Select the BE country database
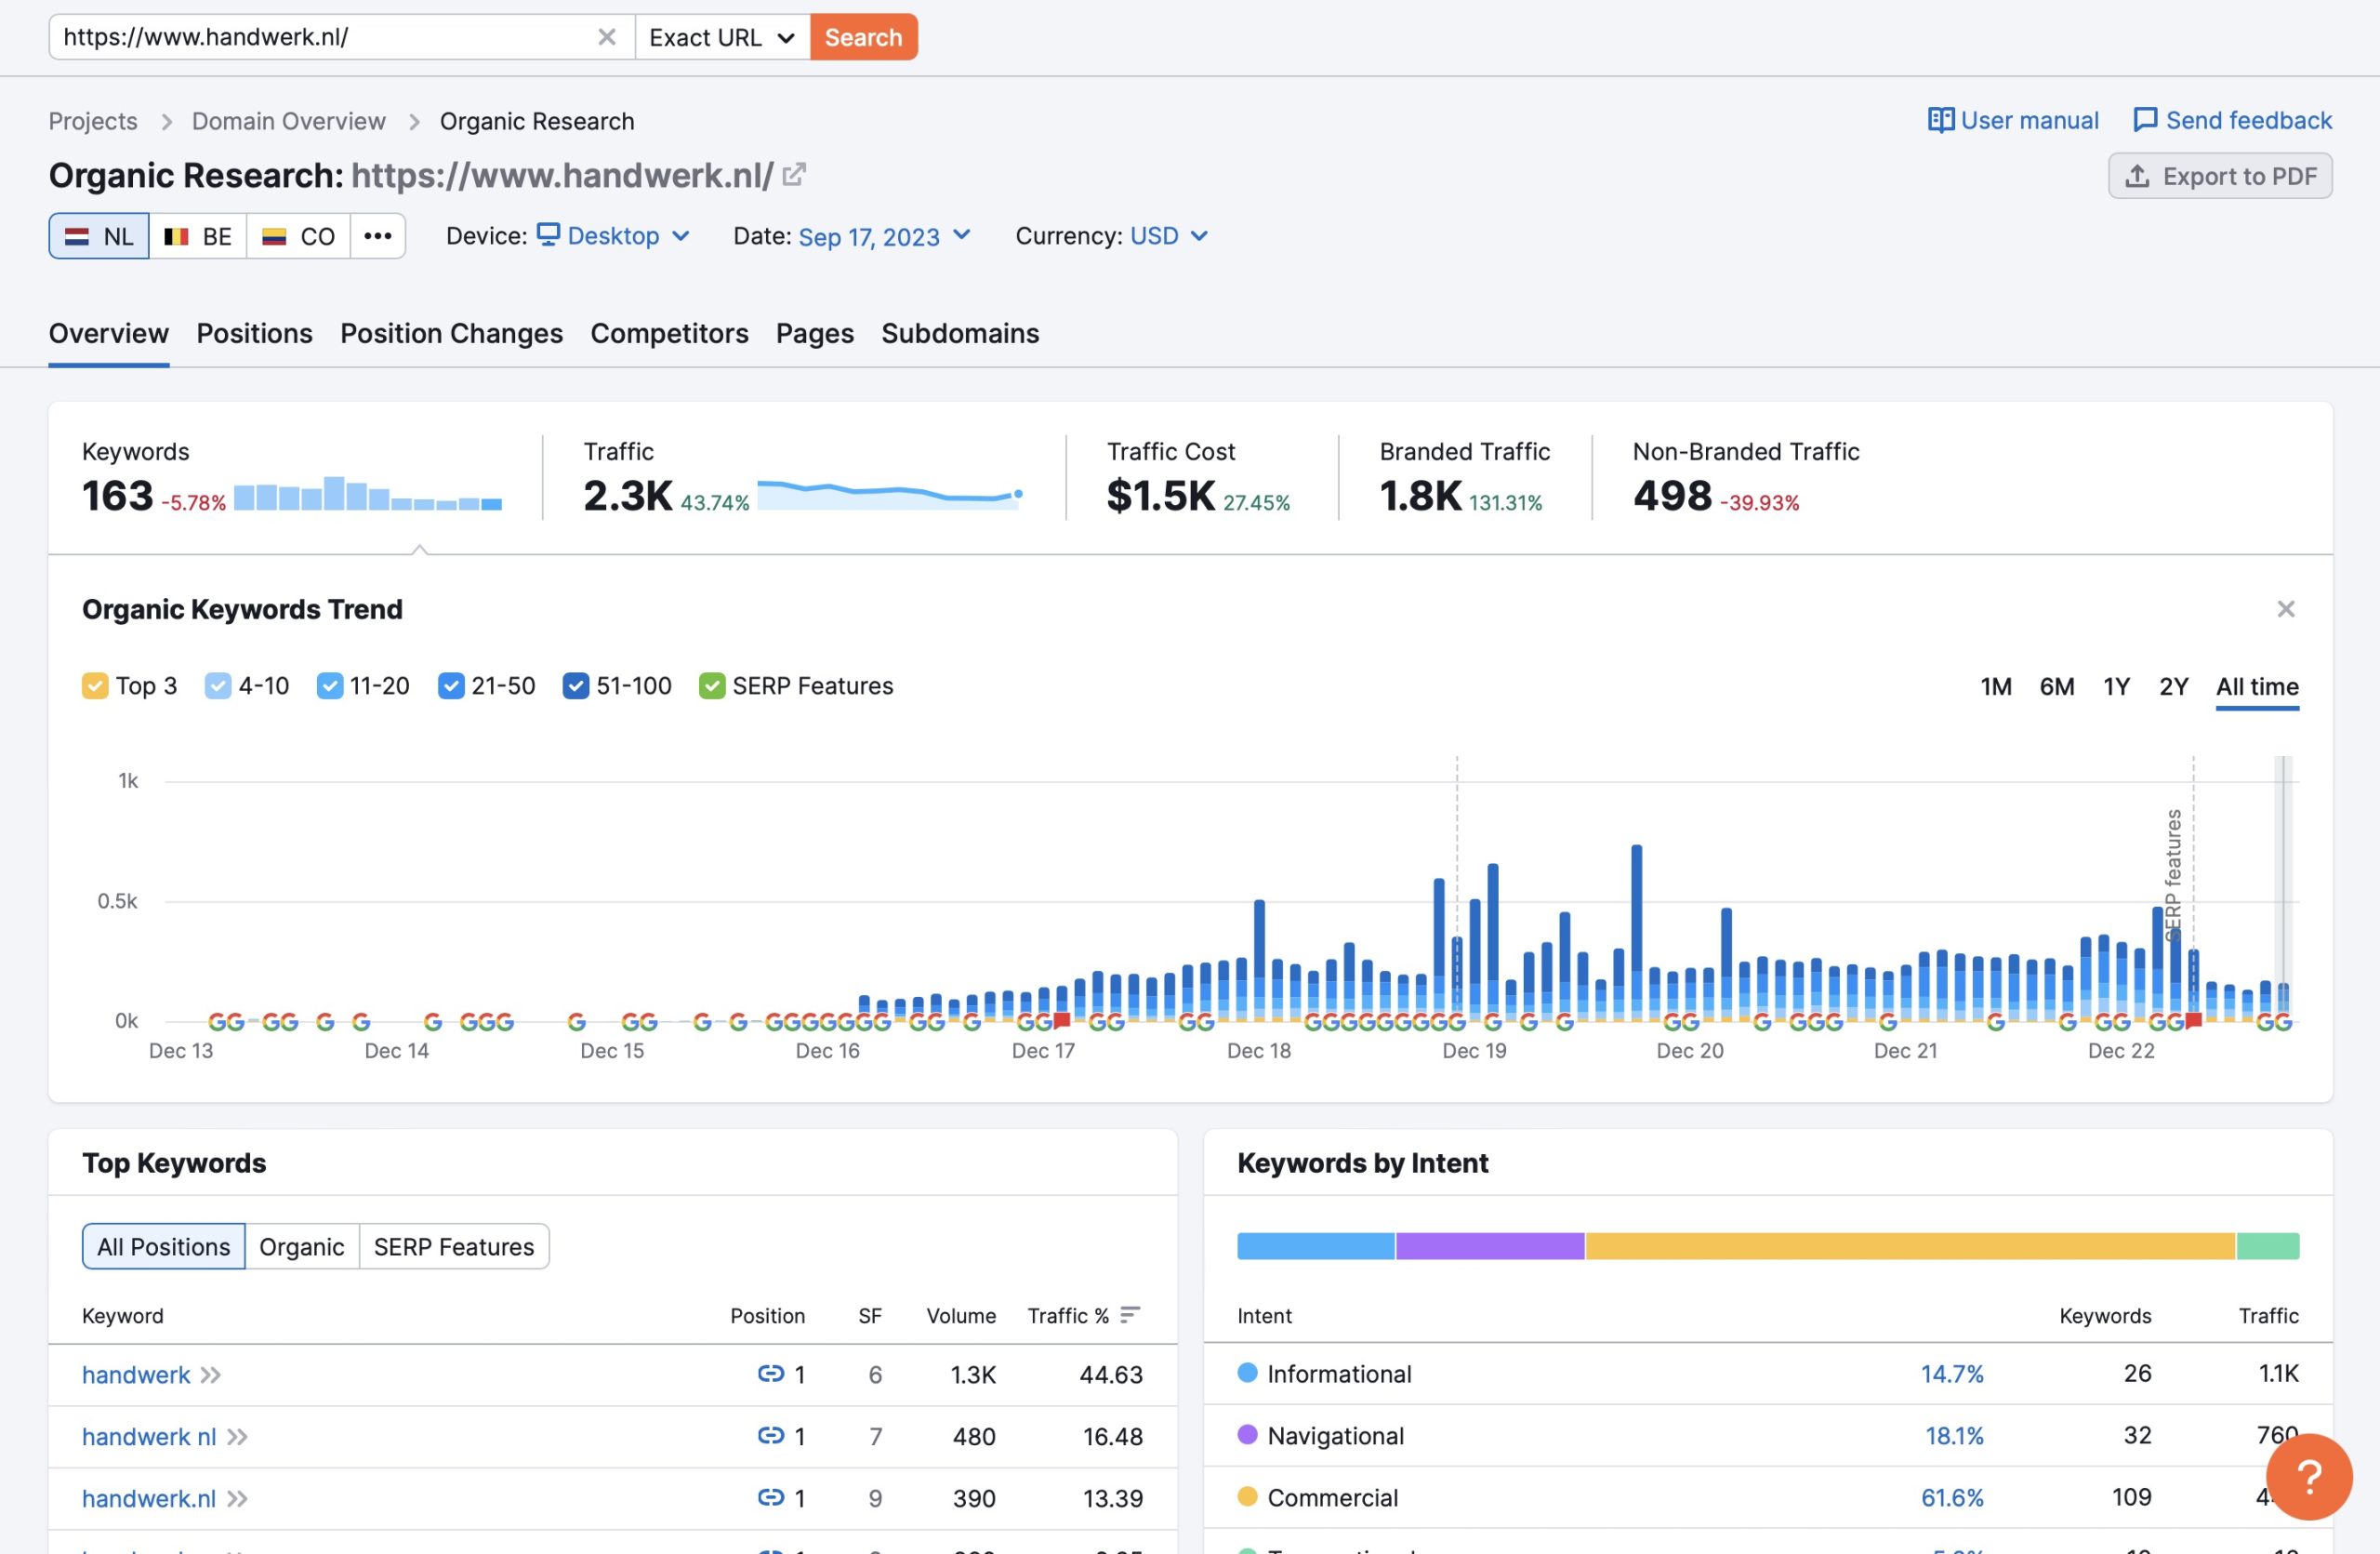 coord(198,236)
